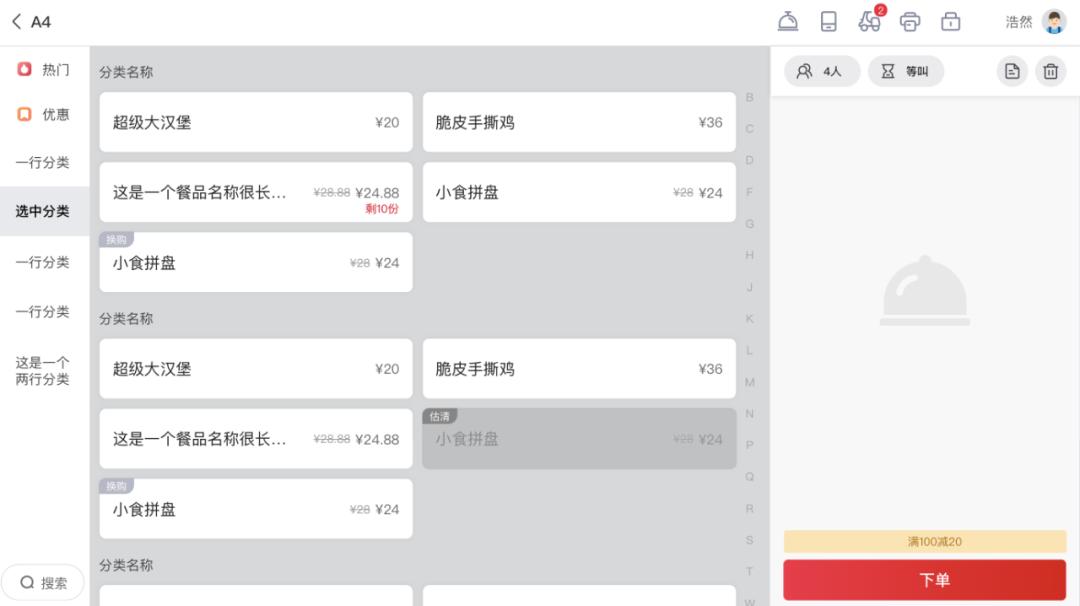Jump to letter K in the alphabet index

[x=749, y=318]
